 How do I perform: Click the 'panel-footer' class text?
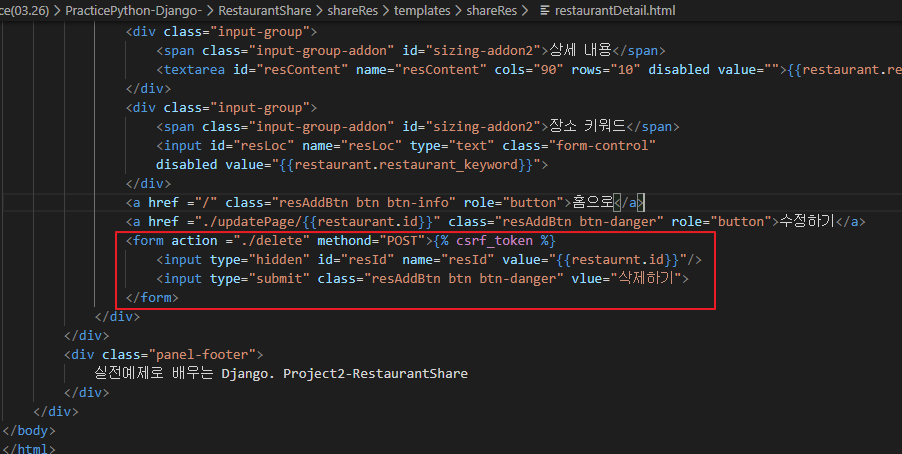(x=202, y=354)
